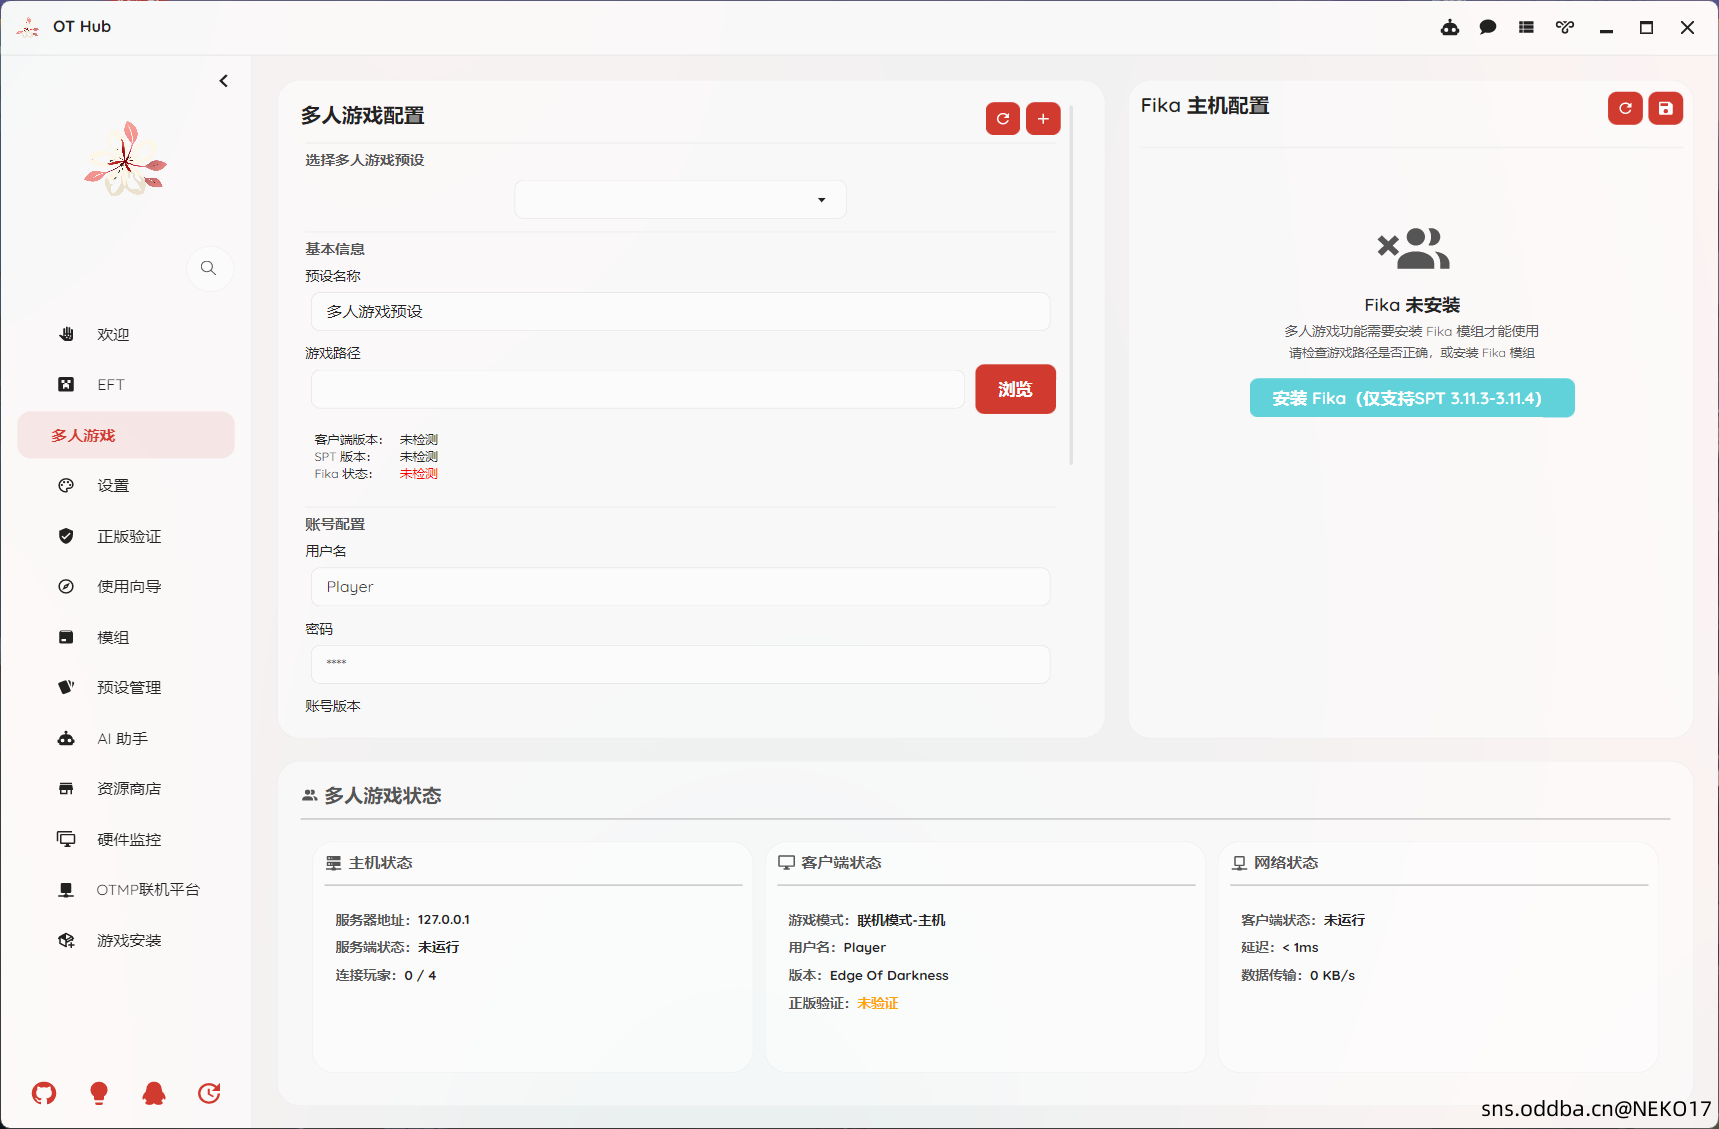
Task: Click the robot icon beside AI 助手
Action: click(66, 739)
